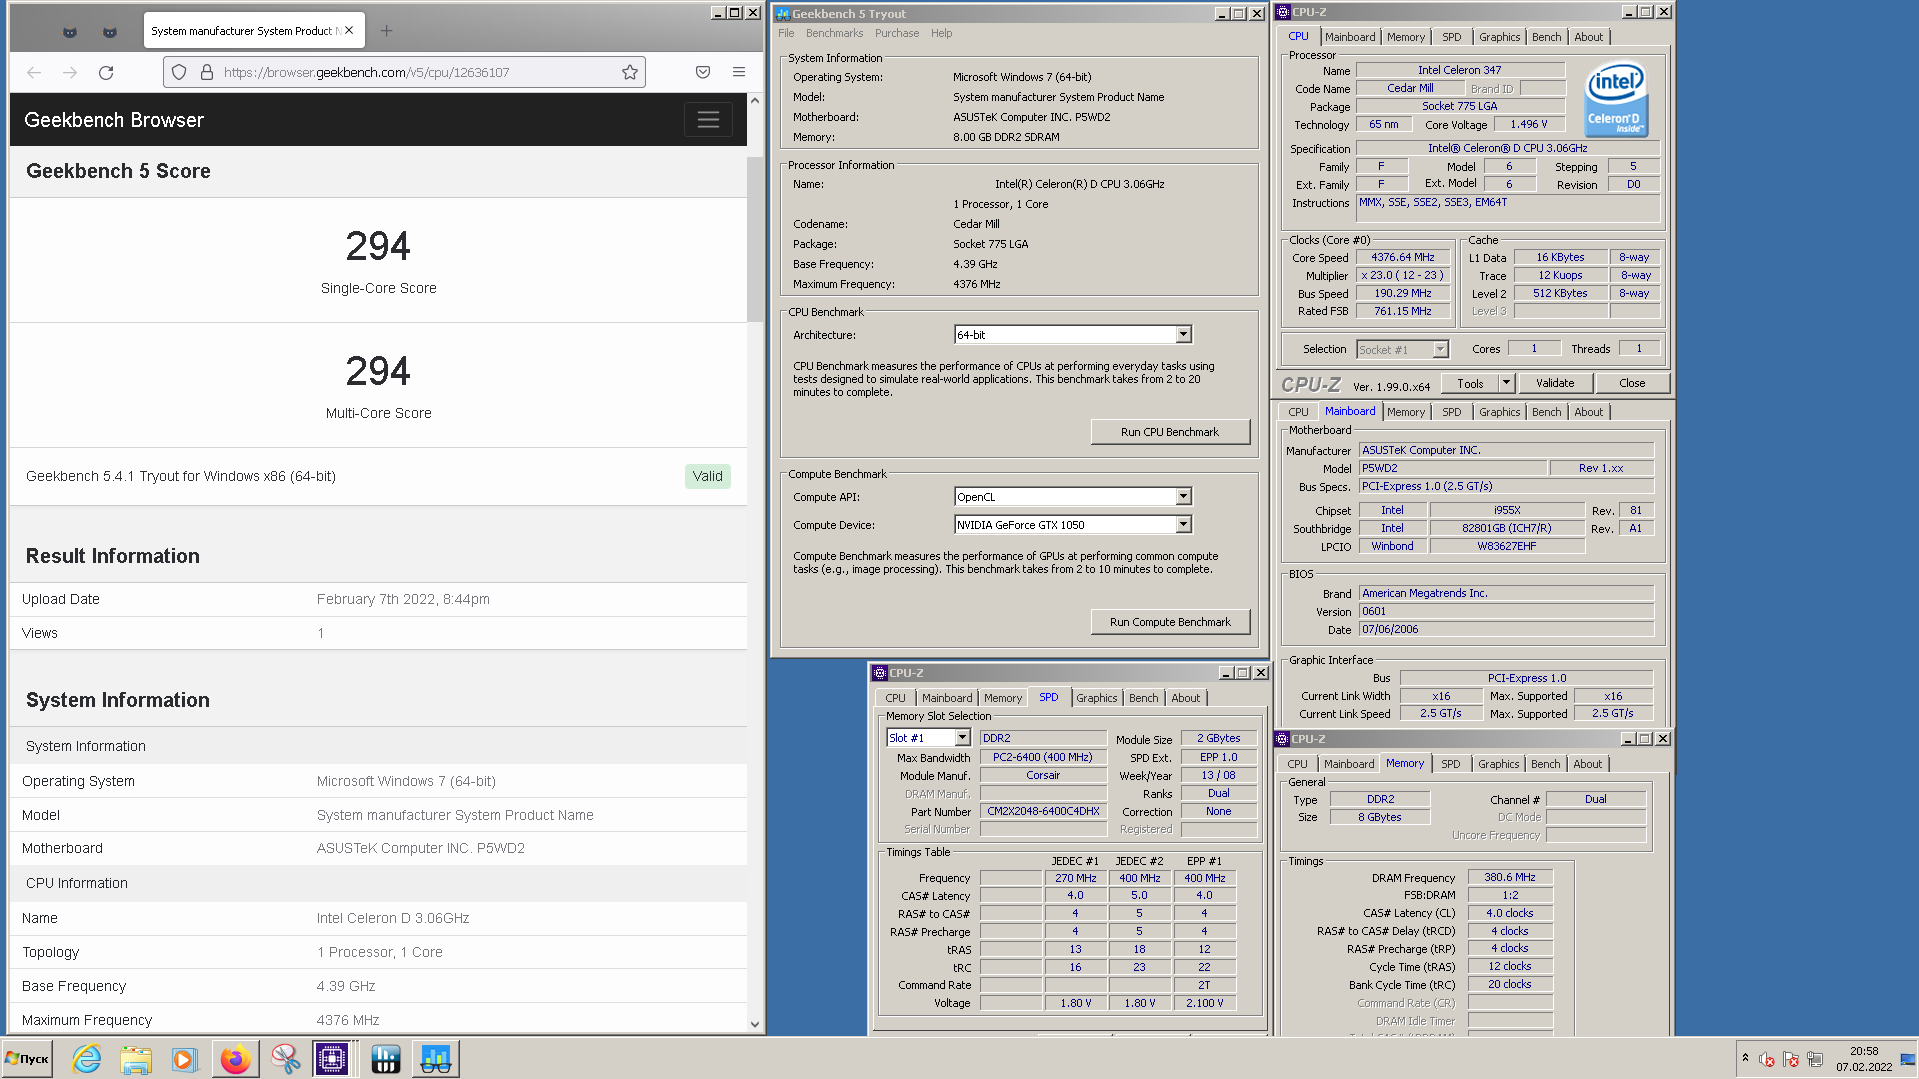1919x1079 pixels.
Task: Open the Compute API dropdown
Action: point(1183,497)
